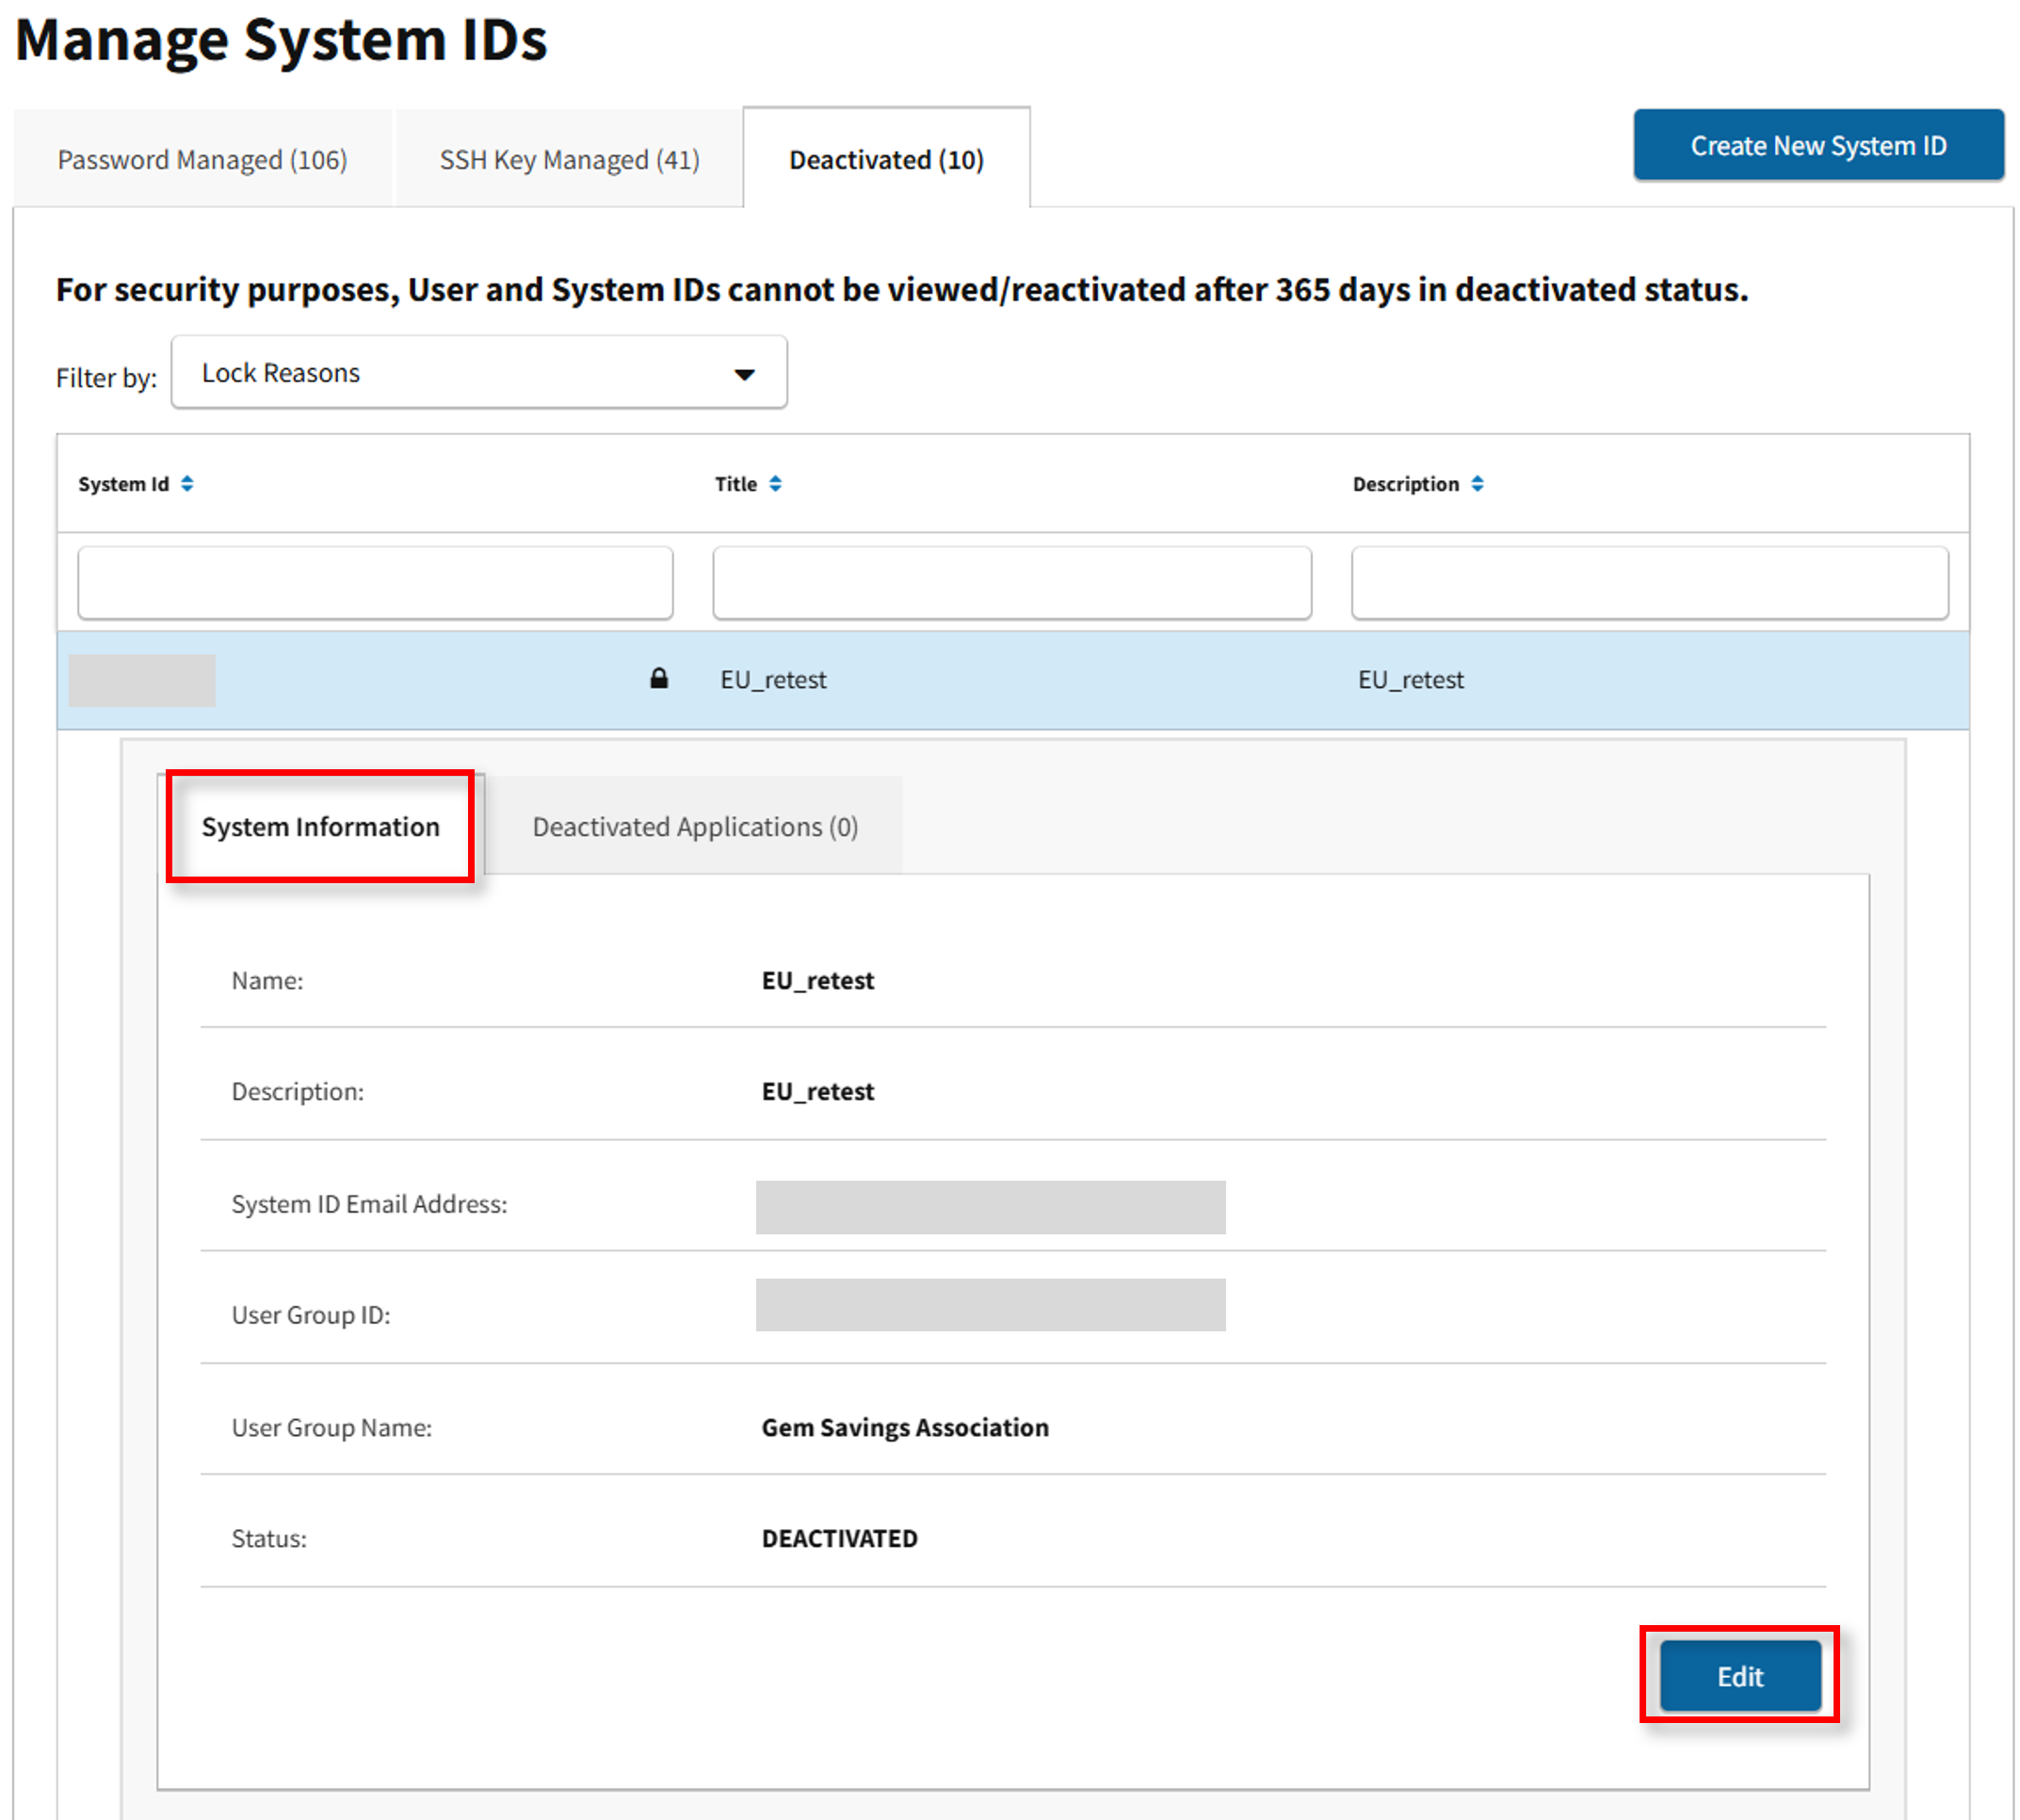Viewport: 2020px width, 1820px height.
Task: Sort by System Id column arrows
Action: (187, 484)
